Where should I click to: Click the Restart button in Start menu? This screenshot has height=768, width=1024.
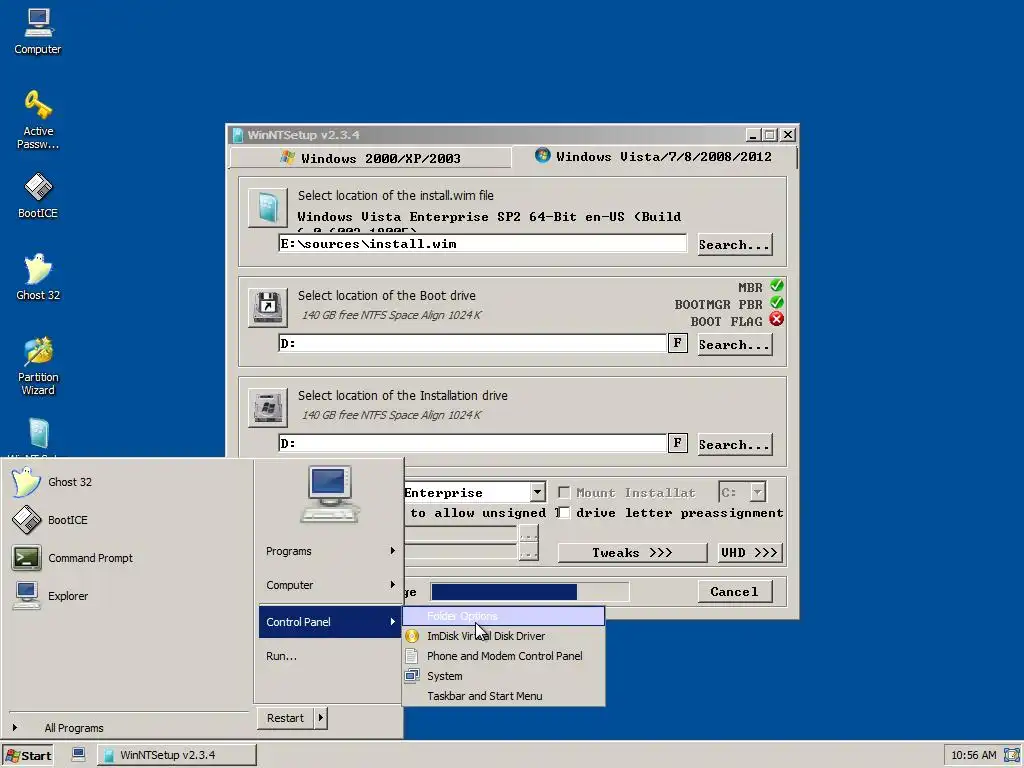(x=285, y=718)
